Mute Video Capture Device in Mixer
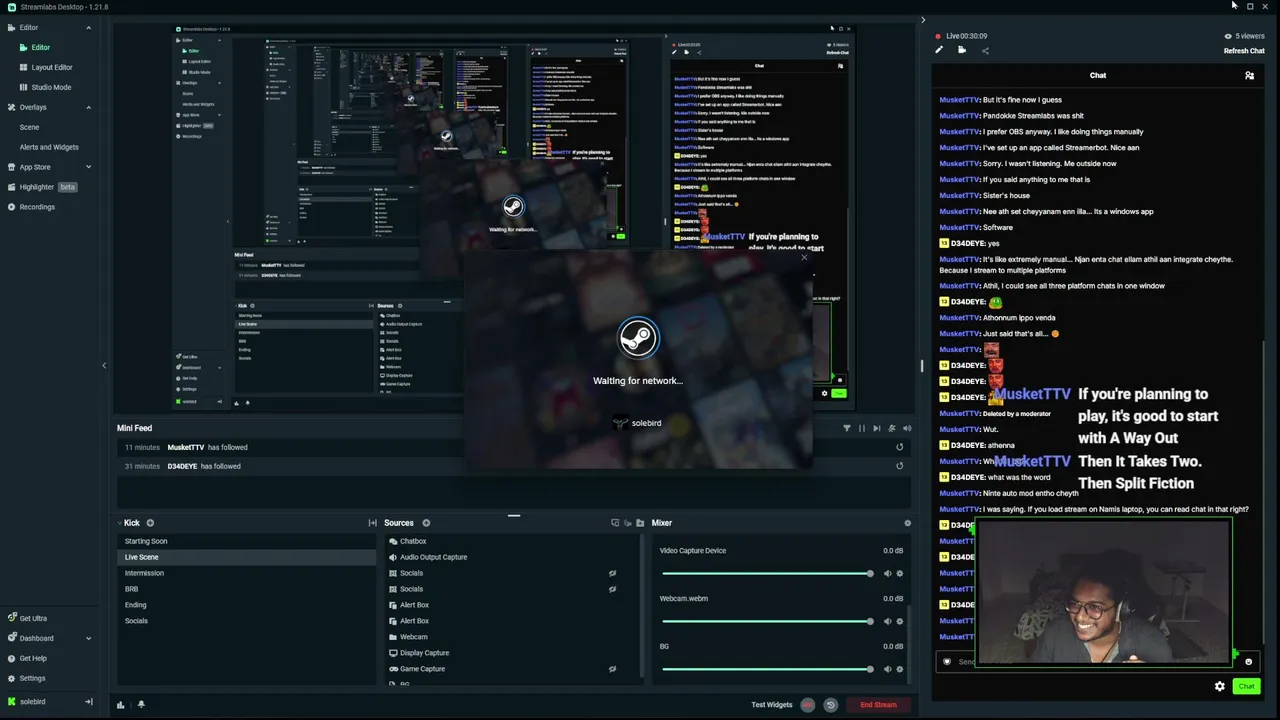Image resolution: width=1280 pixels, height=720 pixels. [888, 574]
